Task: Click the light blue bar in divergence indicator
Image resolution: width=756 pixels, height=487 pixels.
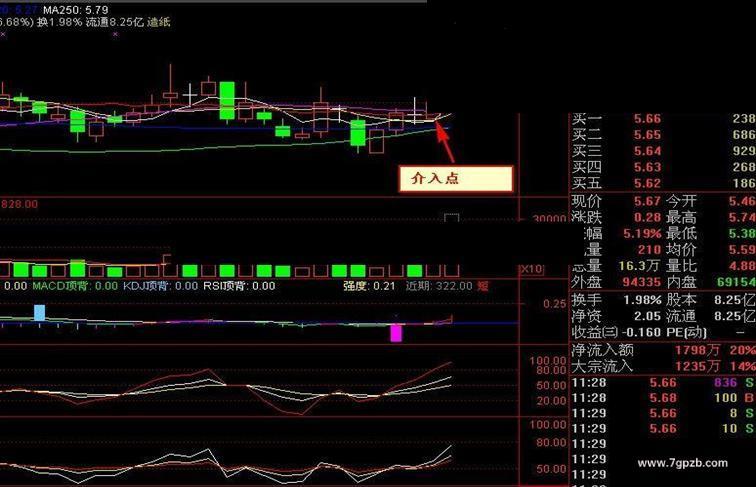Action: click(x=40, y=312)
